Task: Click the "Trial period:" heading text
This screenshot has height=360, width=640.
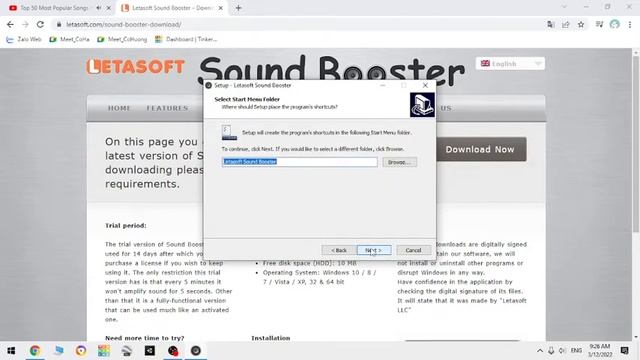Action: (126, 225)
